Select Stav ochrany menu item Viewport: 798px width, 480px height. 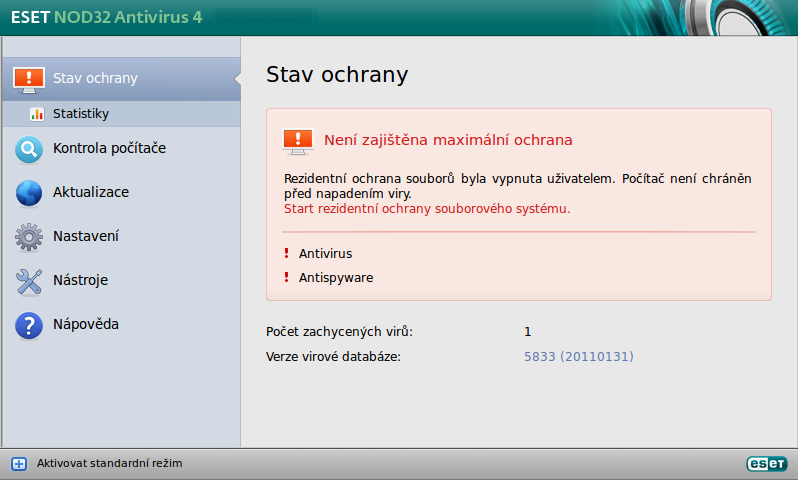click(x=122, y=79)
